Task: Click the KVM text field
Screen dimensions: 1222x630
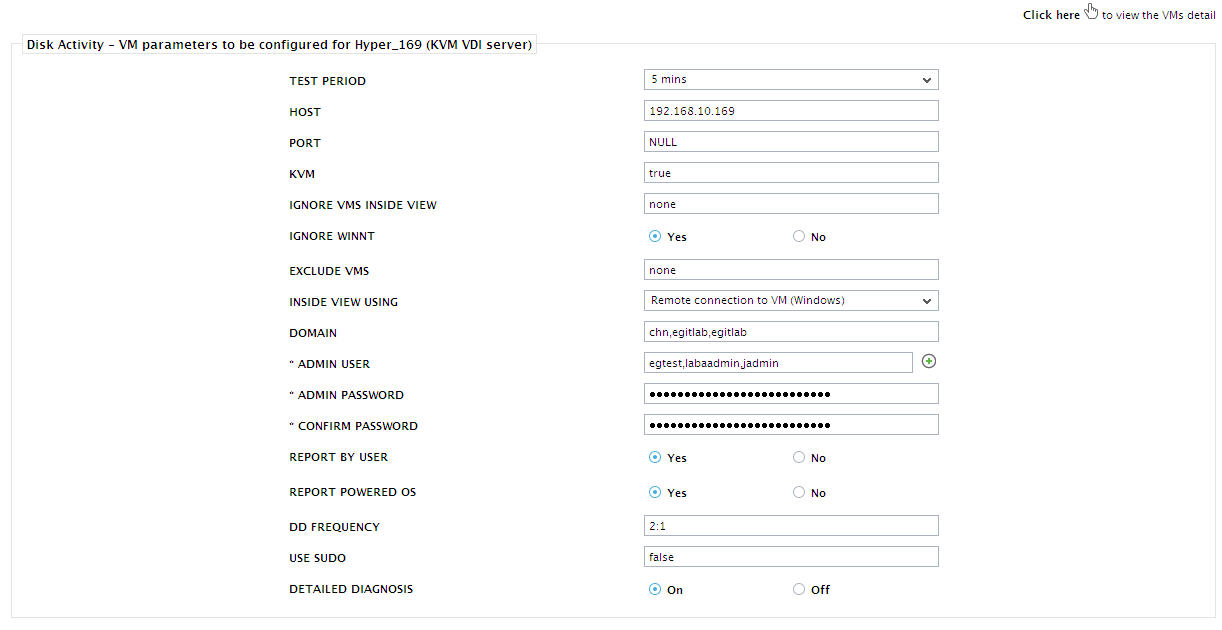Action: pos(791,173)
